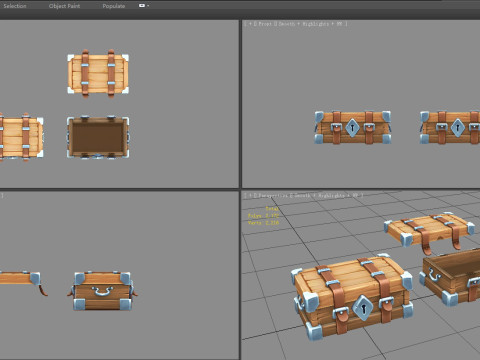Switch to the Populate ribbon tab
Screen dimensions: 480x360
(x=114, y=6)
